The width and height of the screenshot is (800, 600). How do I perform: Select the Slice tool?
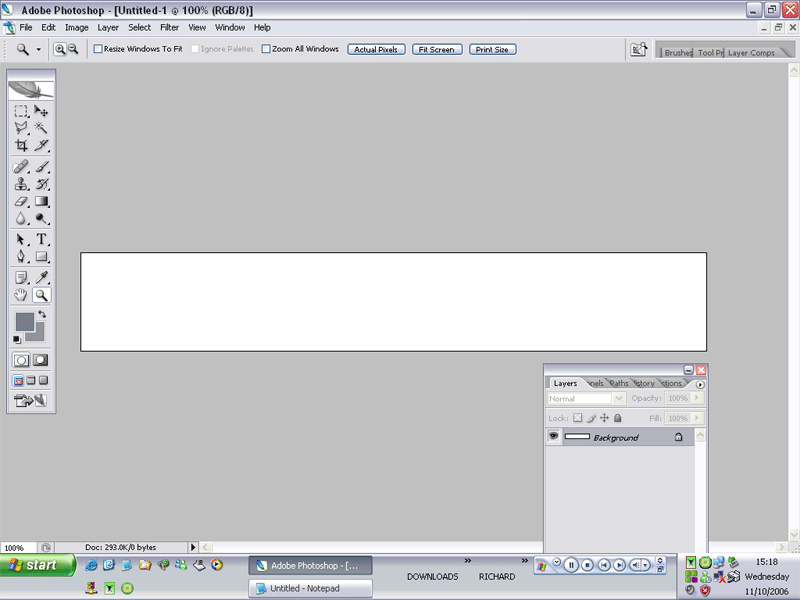click(41, 145)
